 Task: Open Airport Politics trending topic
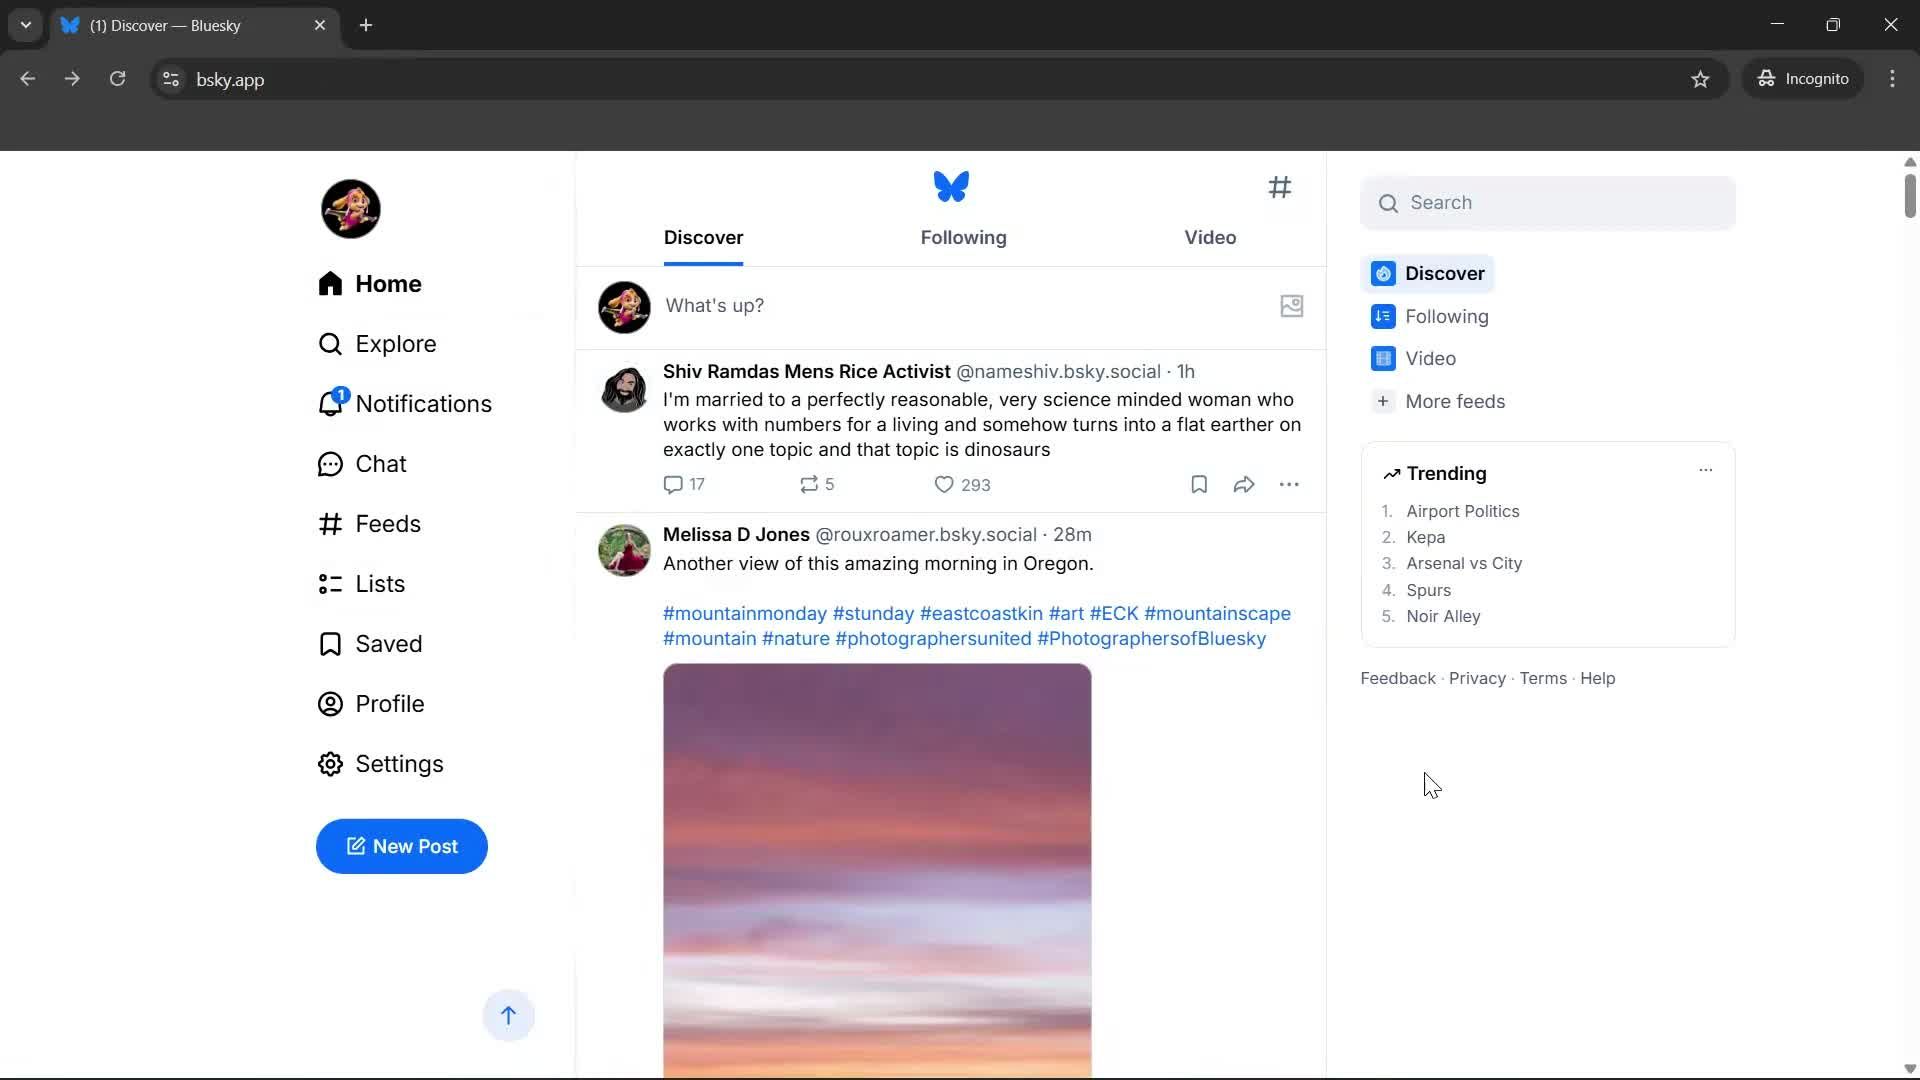[x=1462, y=511]
